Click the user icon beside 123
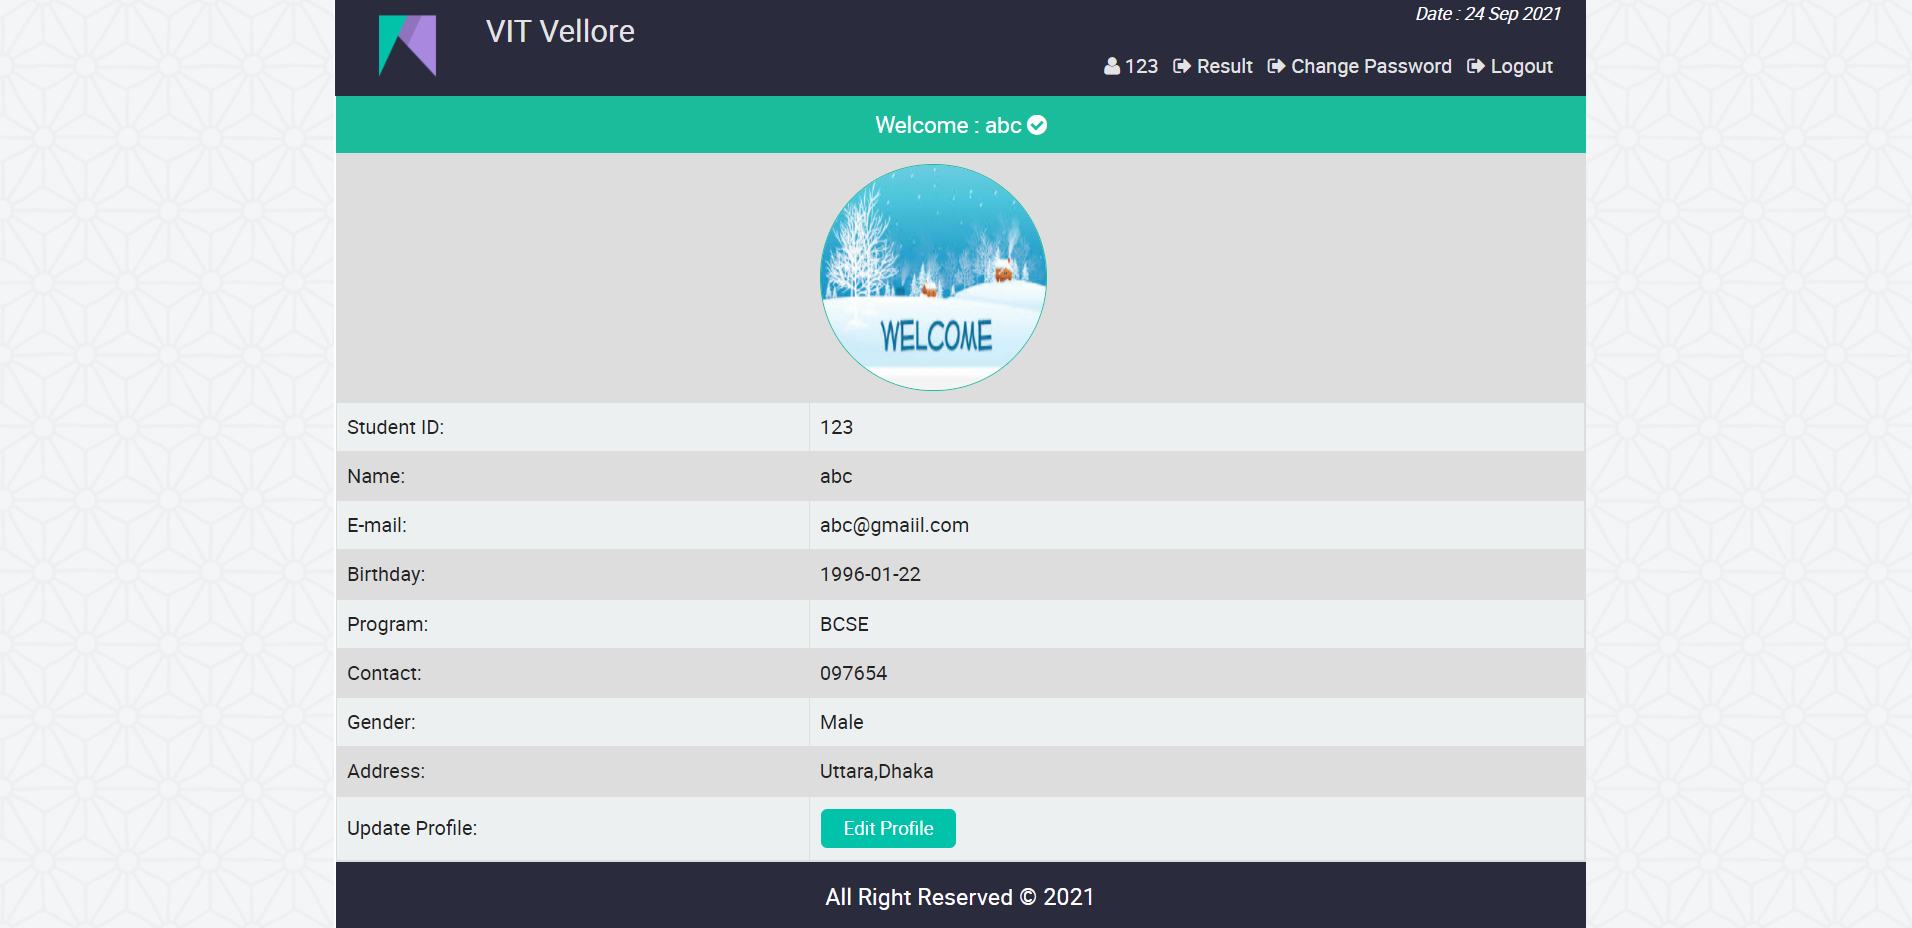 point(1111,66)
